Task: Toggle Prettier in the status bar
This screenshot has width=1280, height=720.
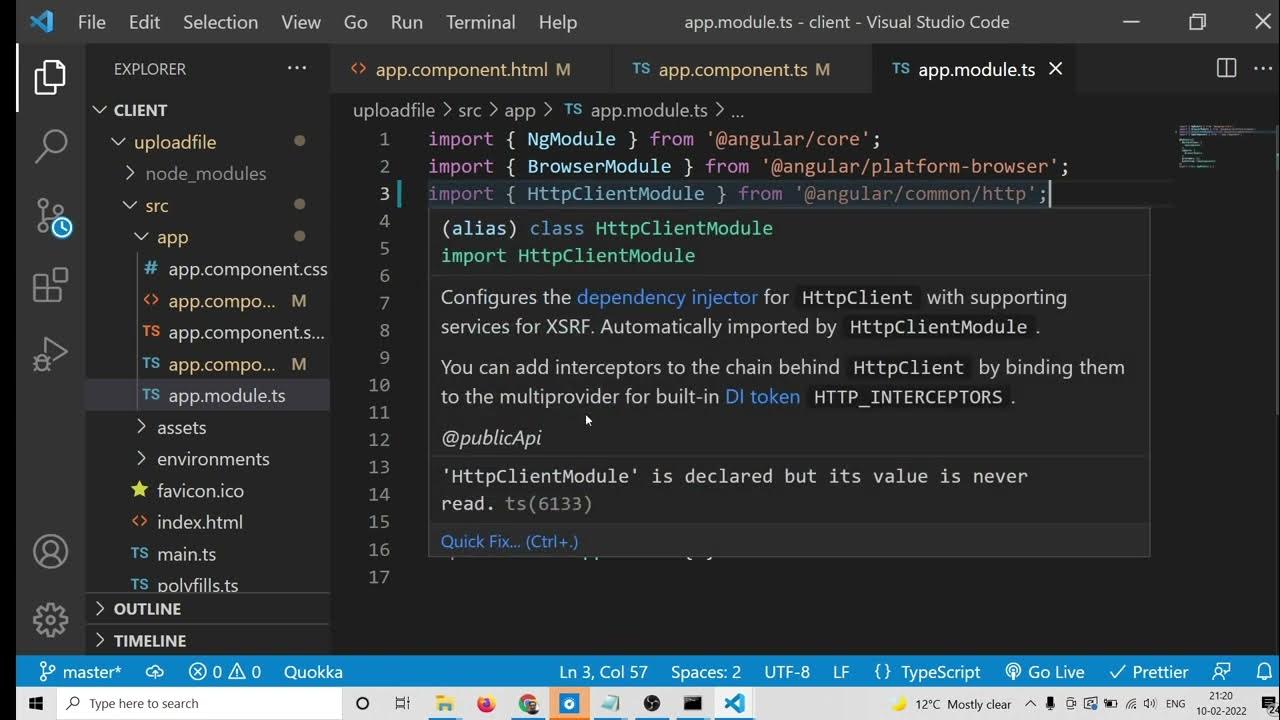Action: 1150,672
